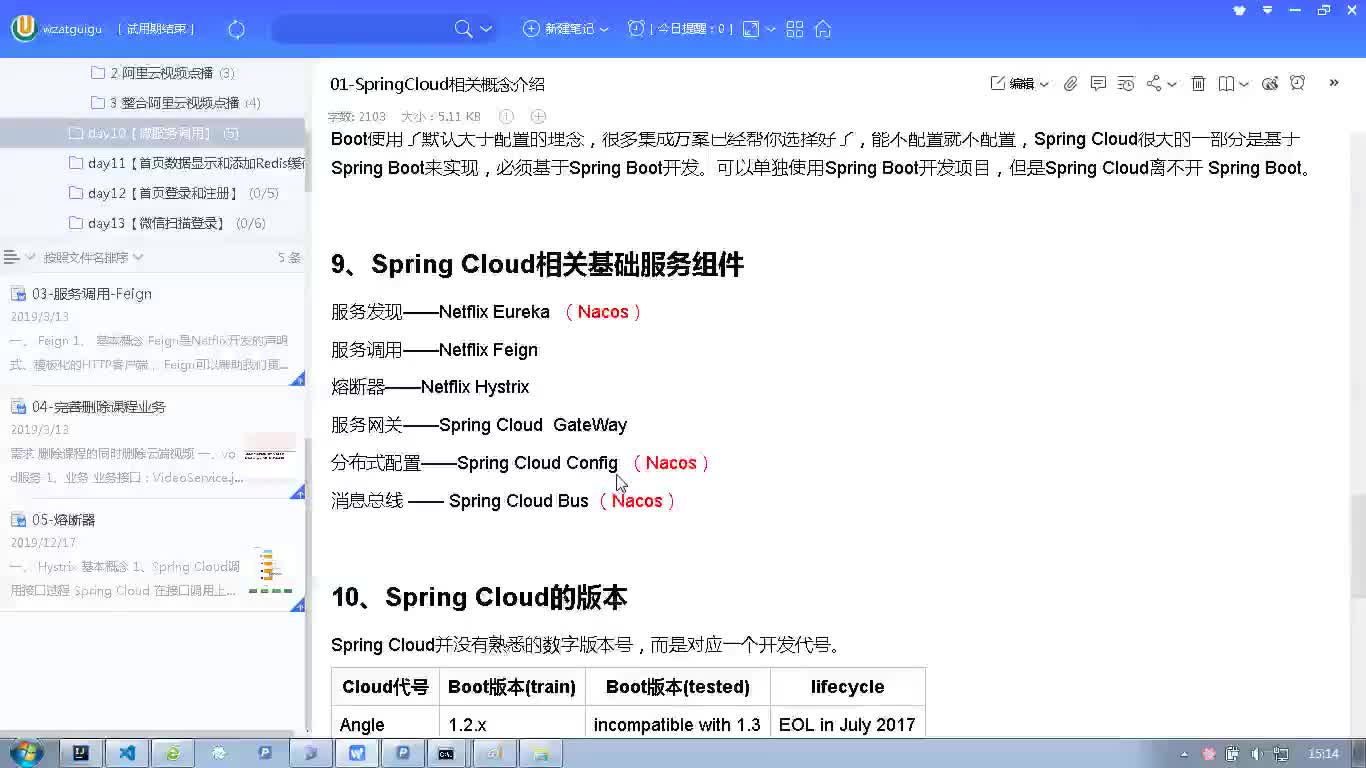Click the paperclip attachment icon

[x=1070, y=84]
